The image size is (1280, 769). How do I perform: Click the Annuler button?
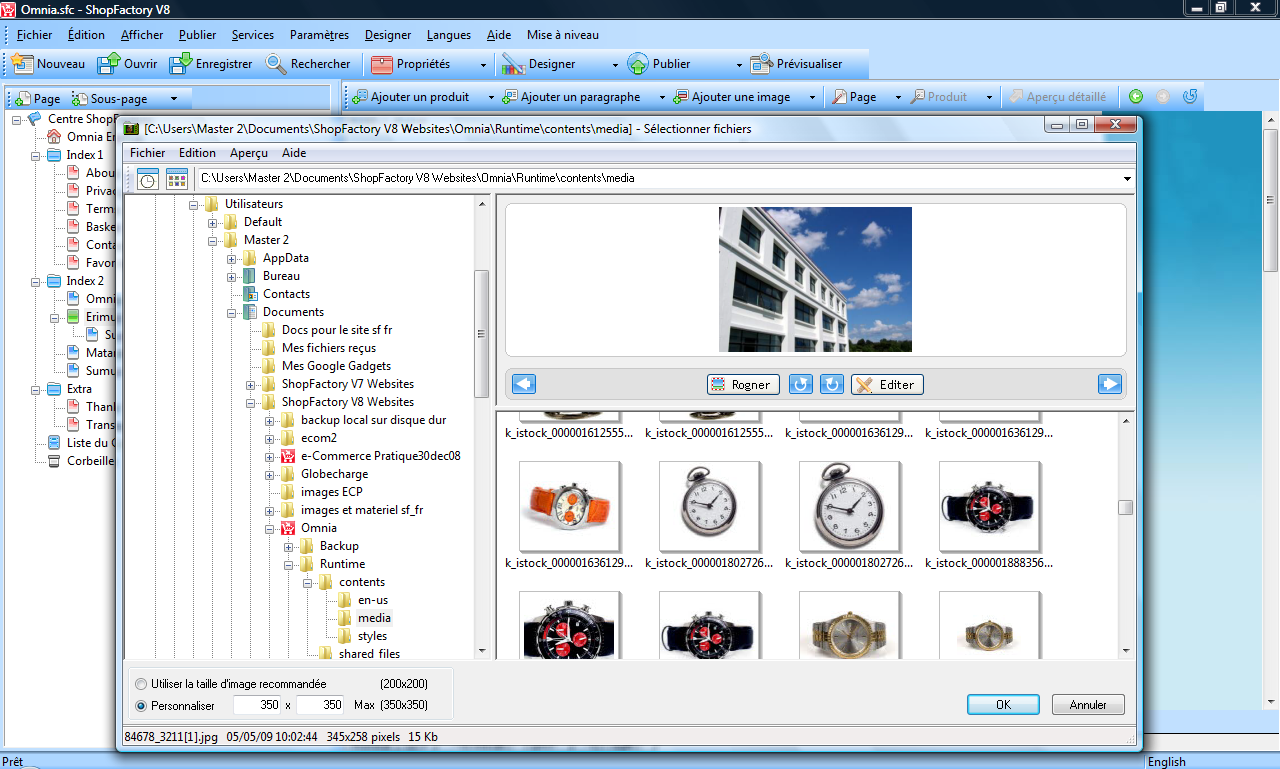point(1088,705)
